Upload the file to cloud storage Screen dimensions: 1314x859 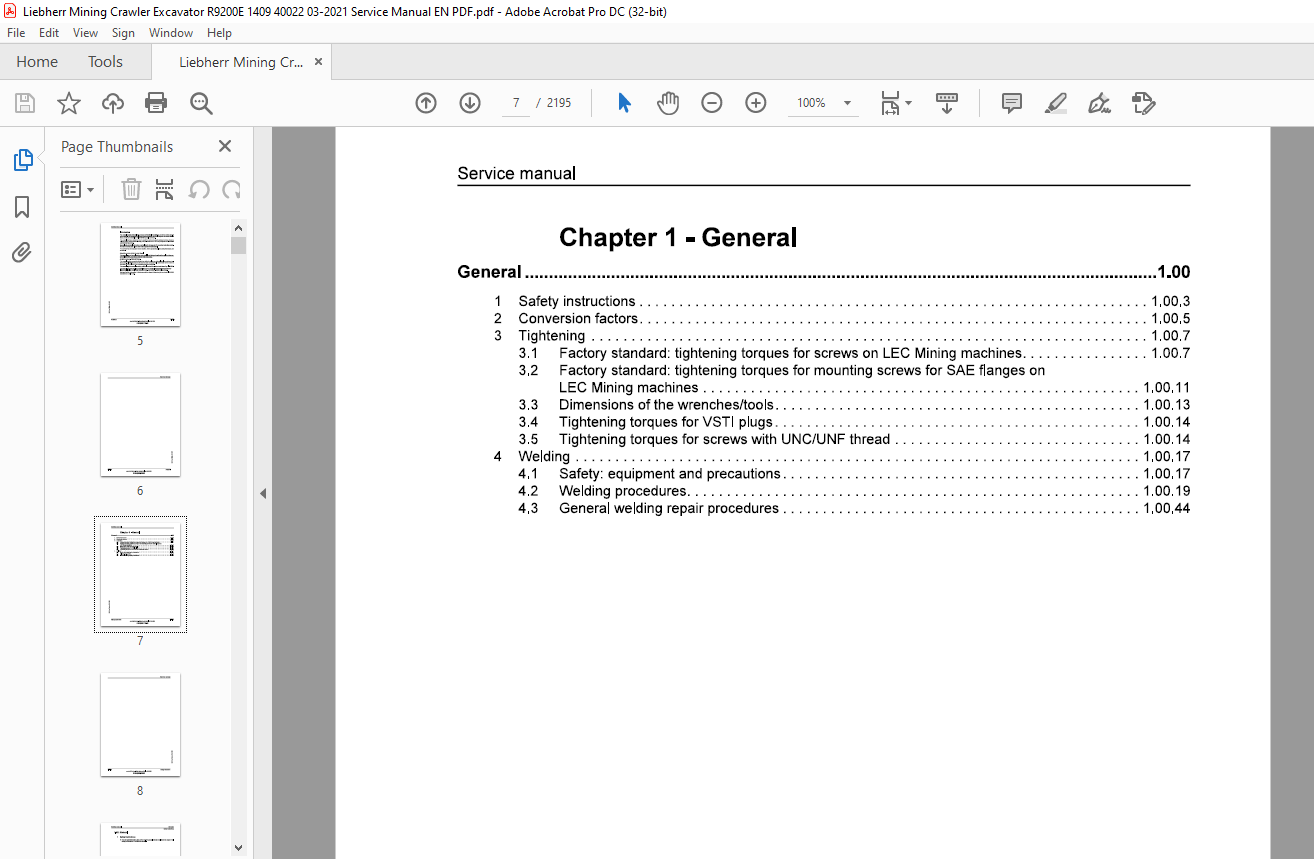(113, 103)
